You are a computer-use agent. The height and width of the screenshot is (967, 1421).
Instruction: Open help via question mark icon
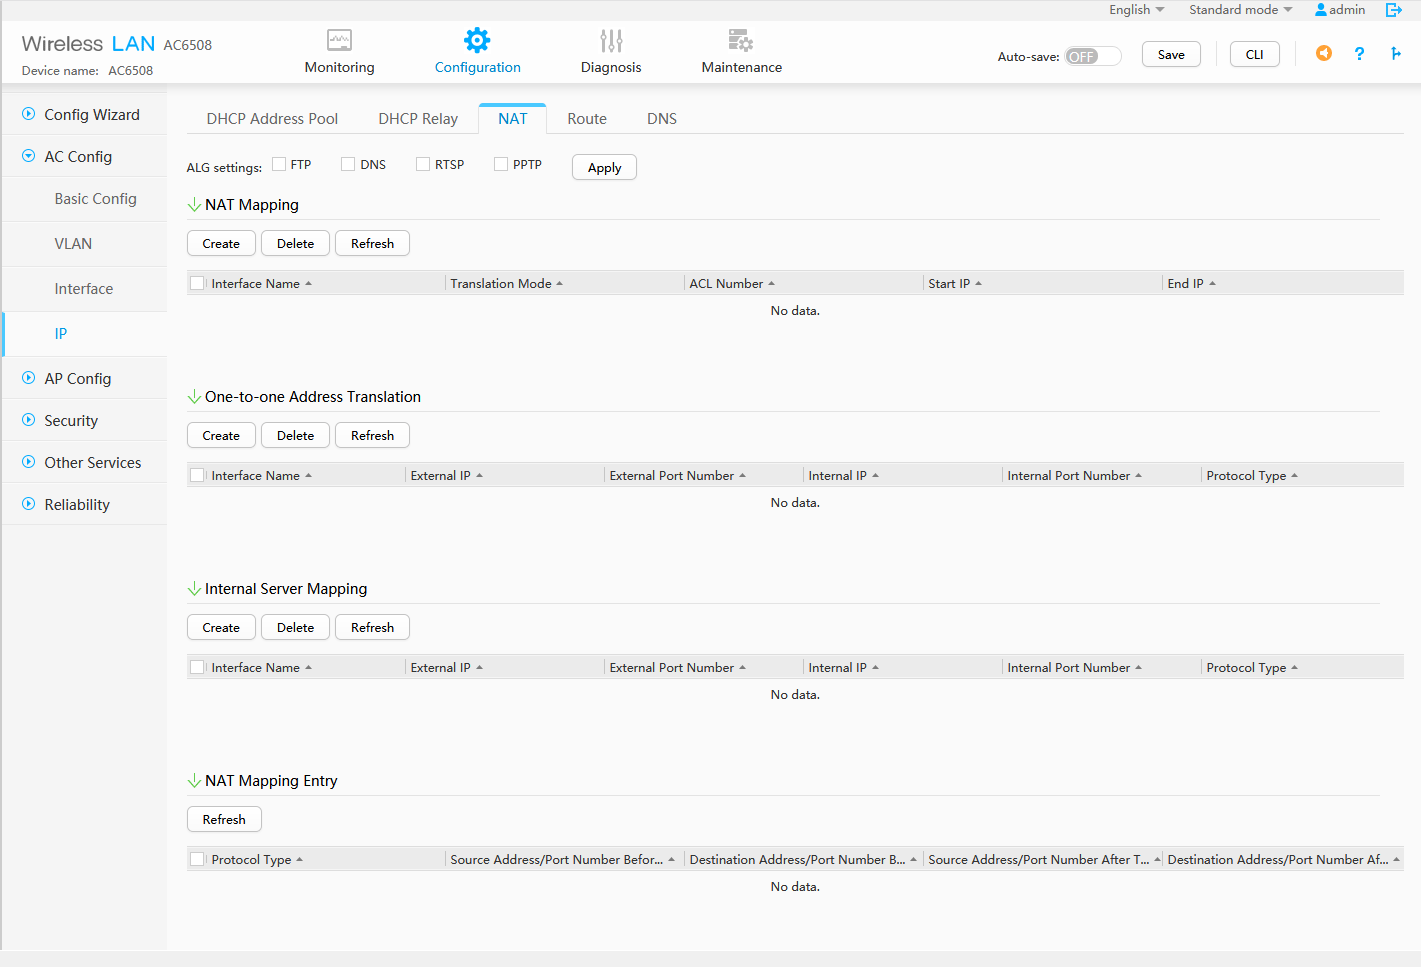pos(1359,54)
